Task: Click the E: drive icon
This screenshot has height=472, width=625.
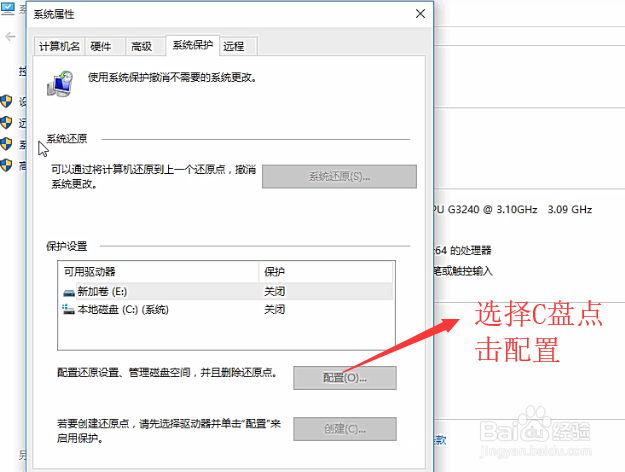Action: click(x=69, y=293)
